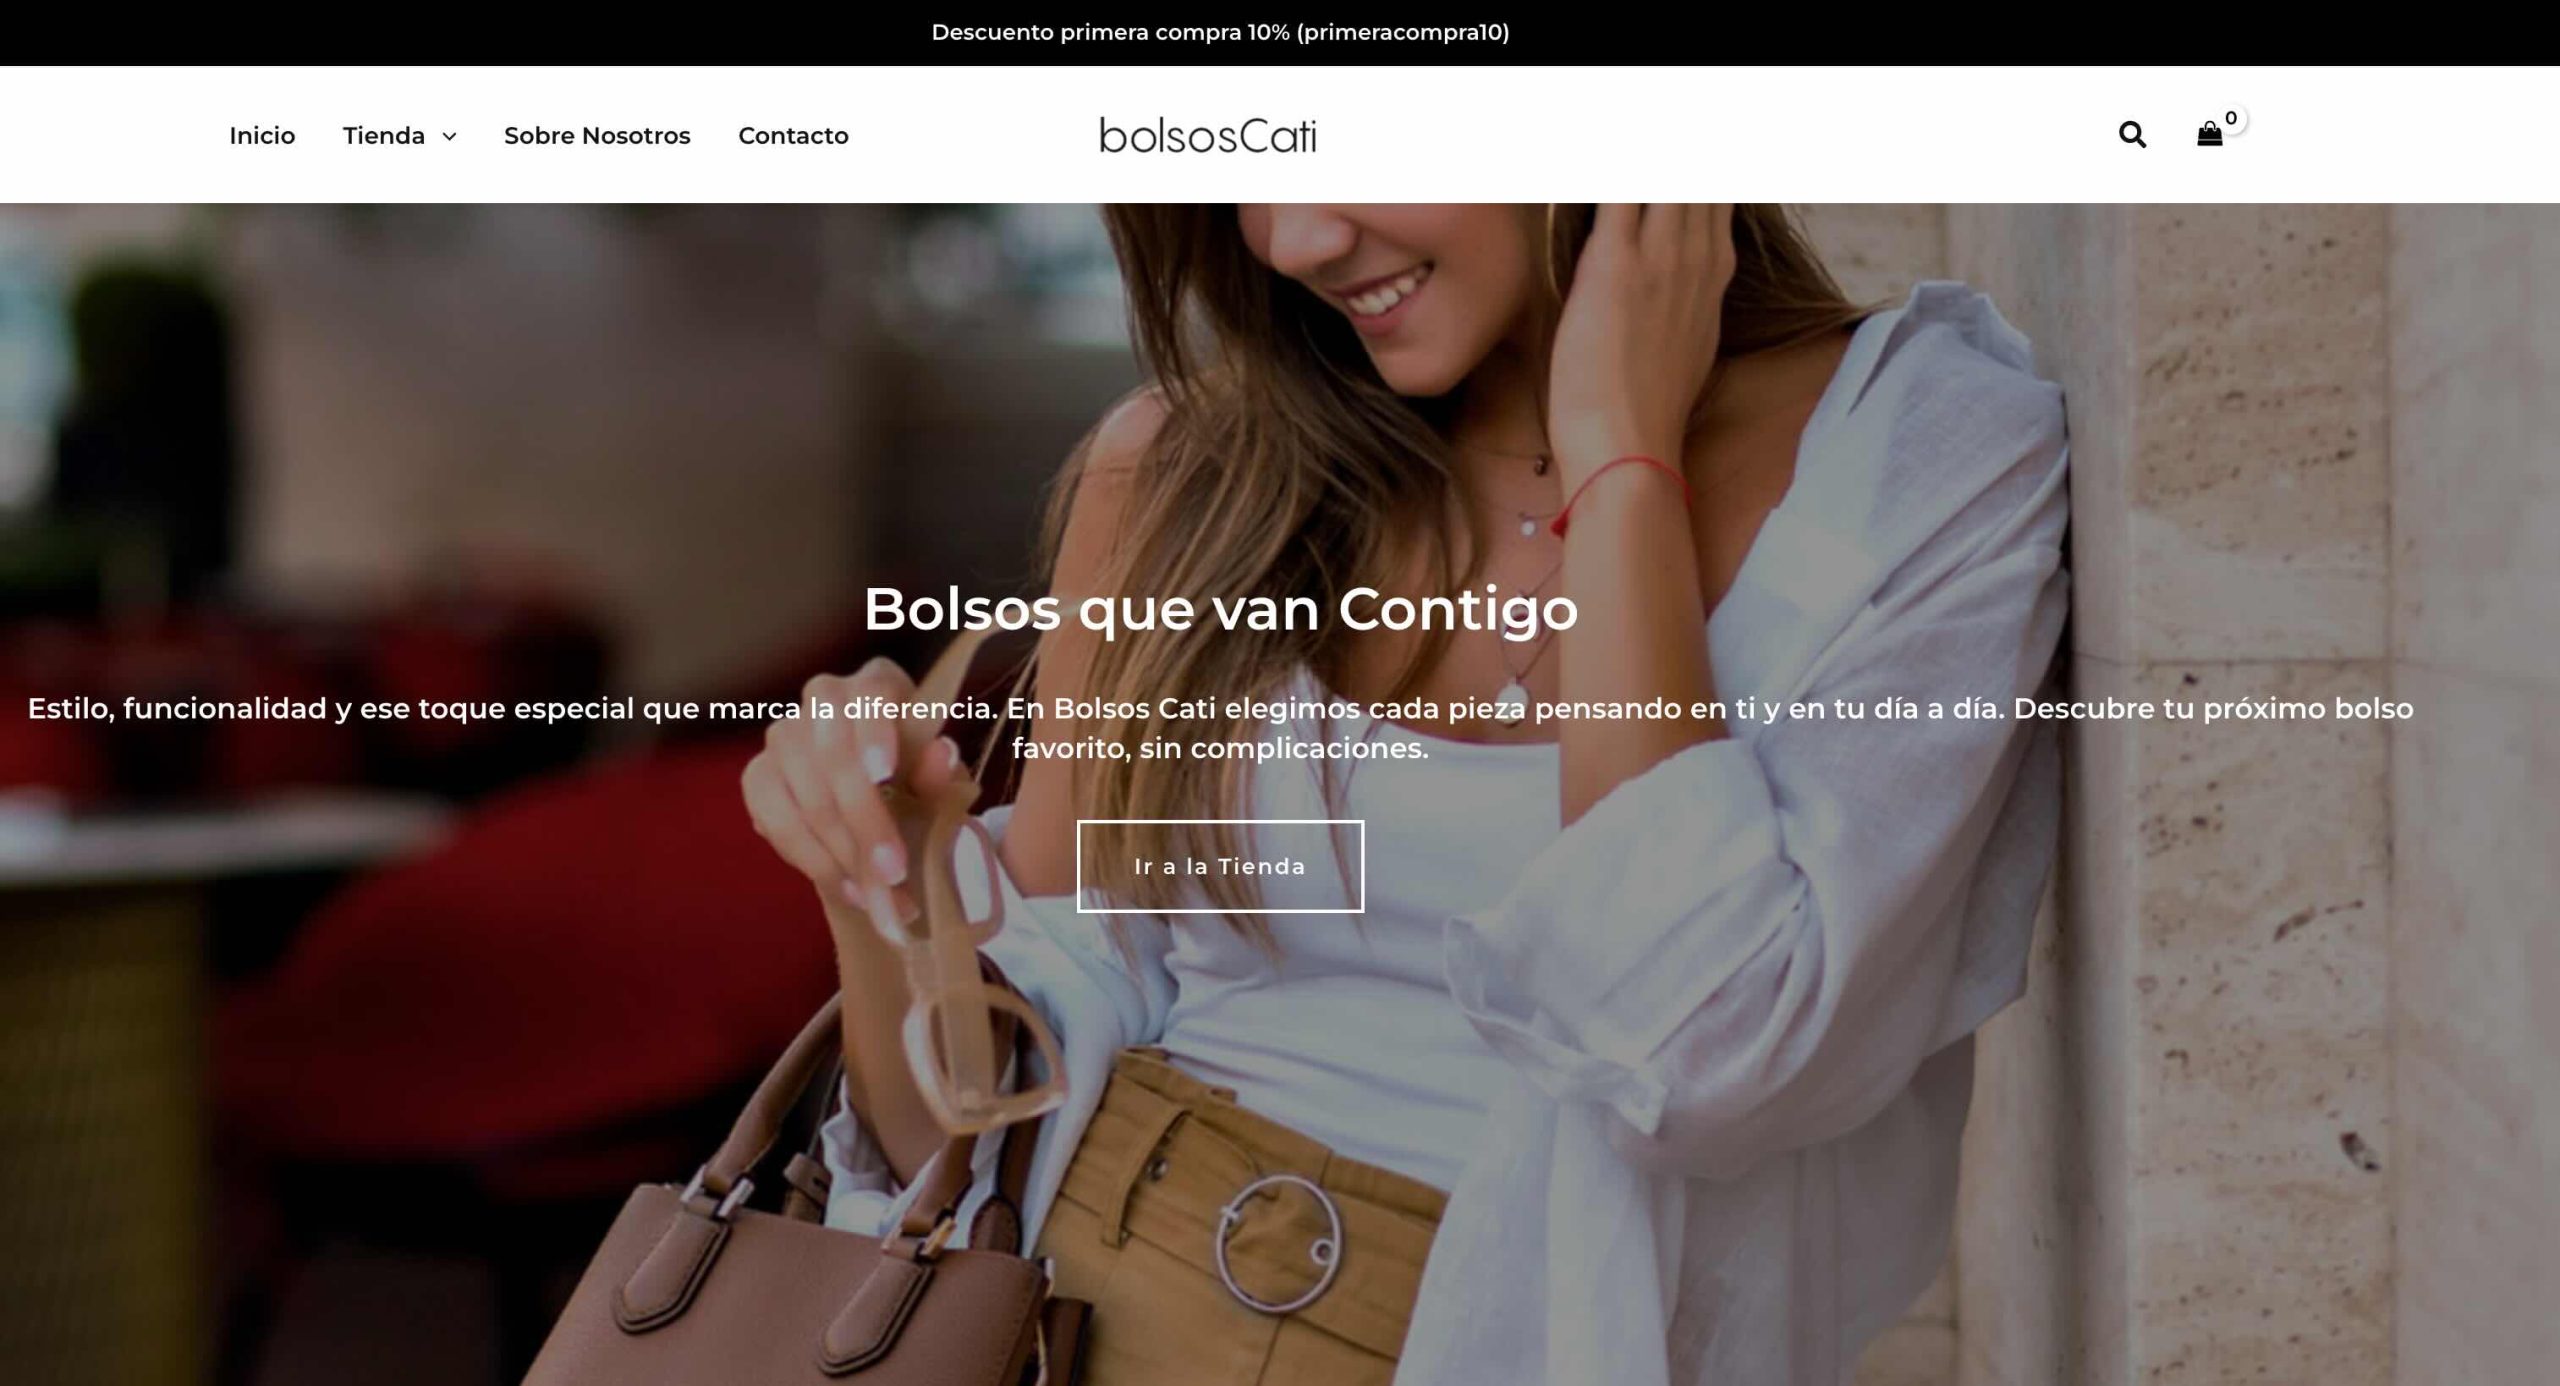Open the Tienda menu item

(x=384, y=135)
